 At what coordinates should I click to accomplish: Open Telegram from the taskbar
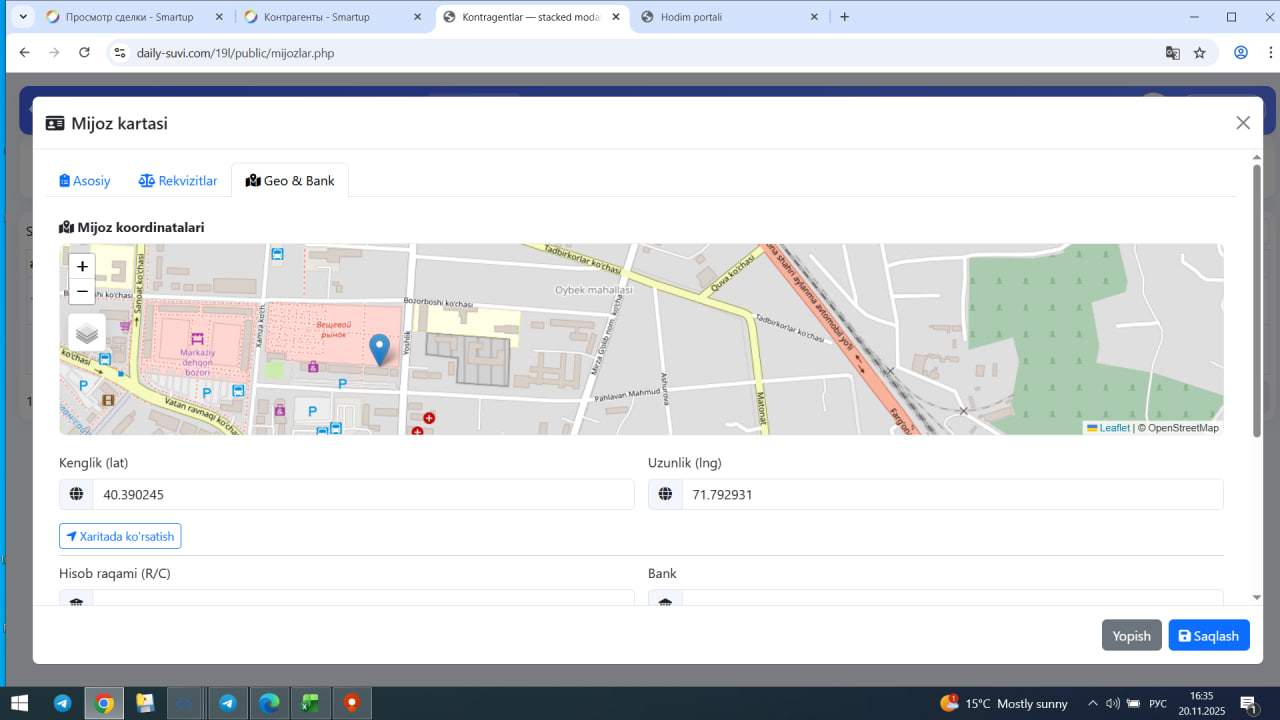pos(62,703)
